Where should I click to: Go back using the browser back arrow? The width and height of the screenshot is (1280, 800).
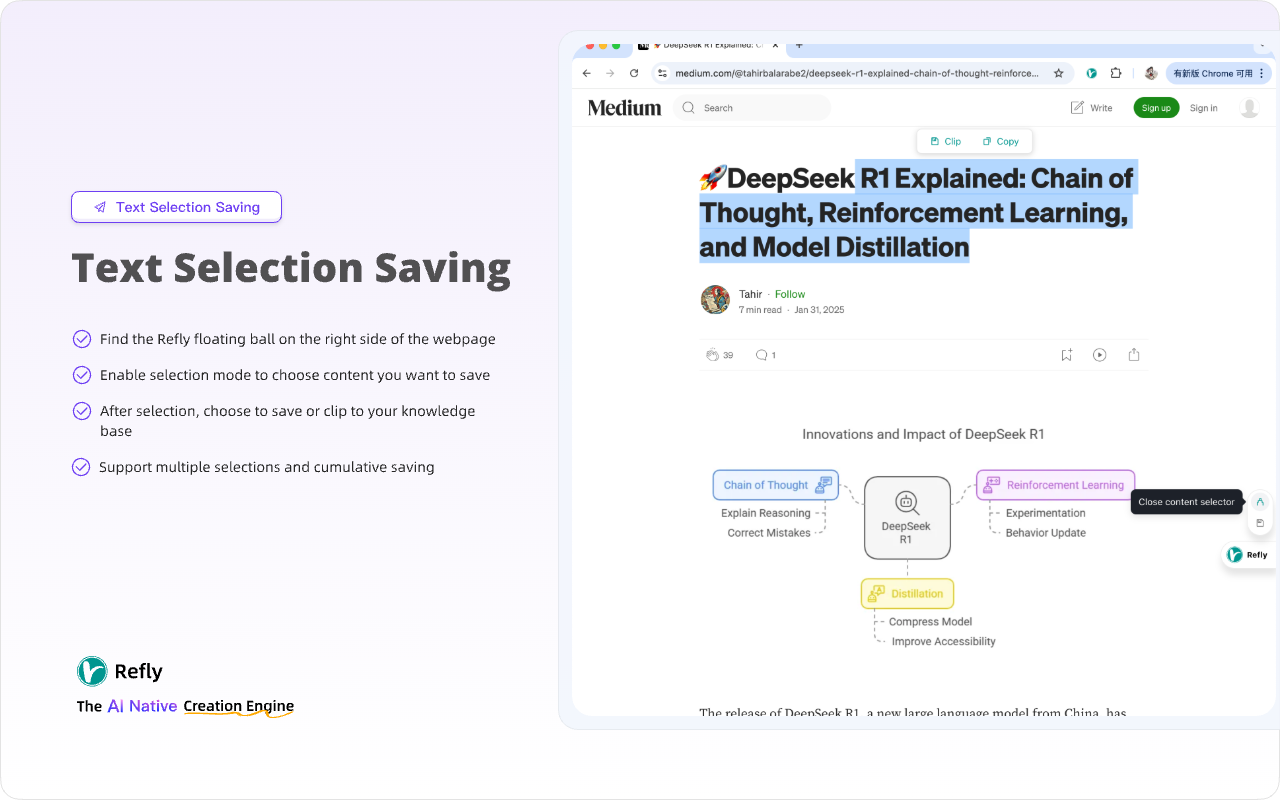pyautogui.click(x=587, y=73)
